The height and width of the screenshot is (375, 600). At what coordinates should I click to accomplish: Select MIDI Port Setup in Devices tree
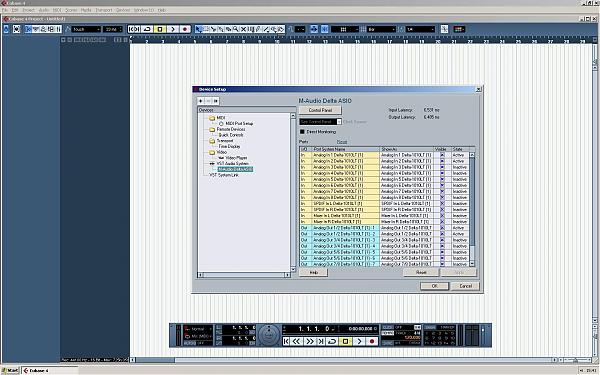[239, 124]
